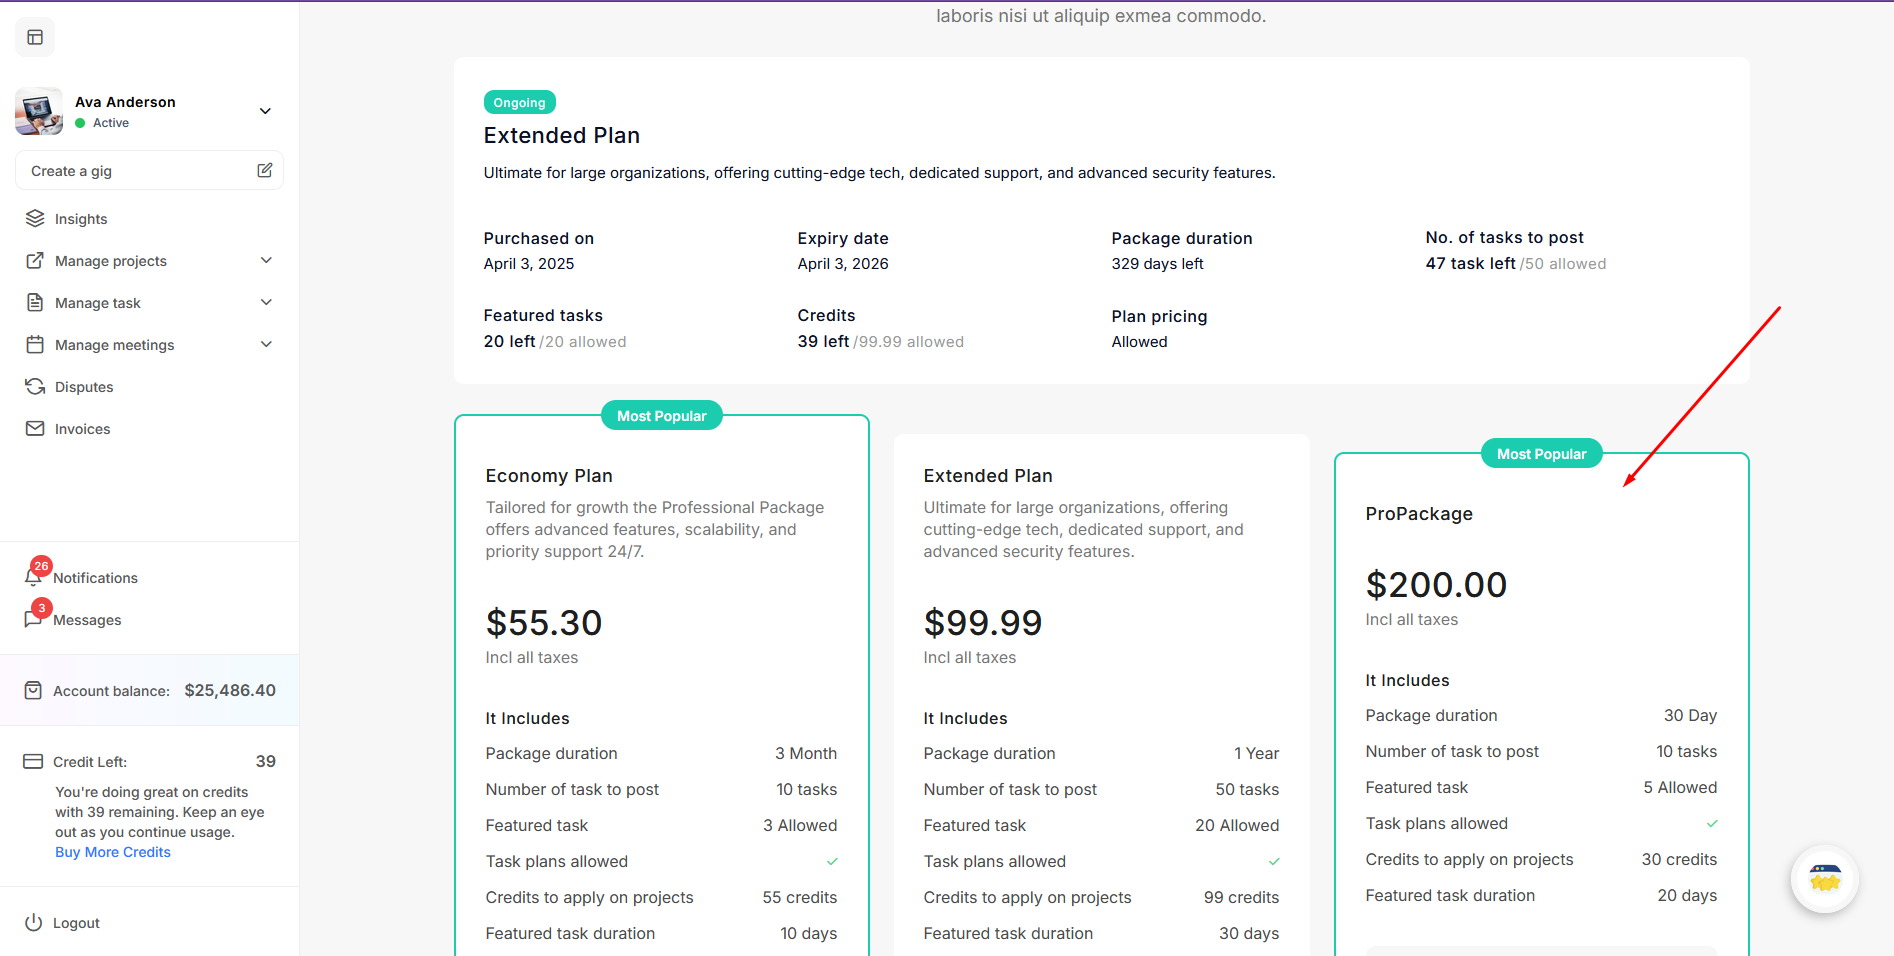Click the Buy More Credits link
The image size is (1894, 956).
pos(113,852)
